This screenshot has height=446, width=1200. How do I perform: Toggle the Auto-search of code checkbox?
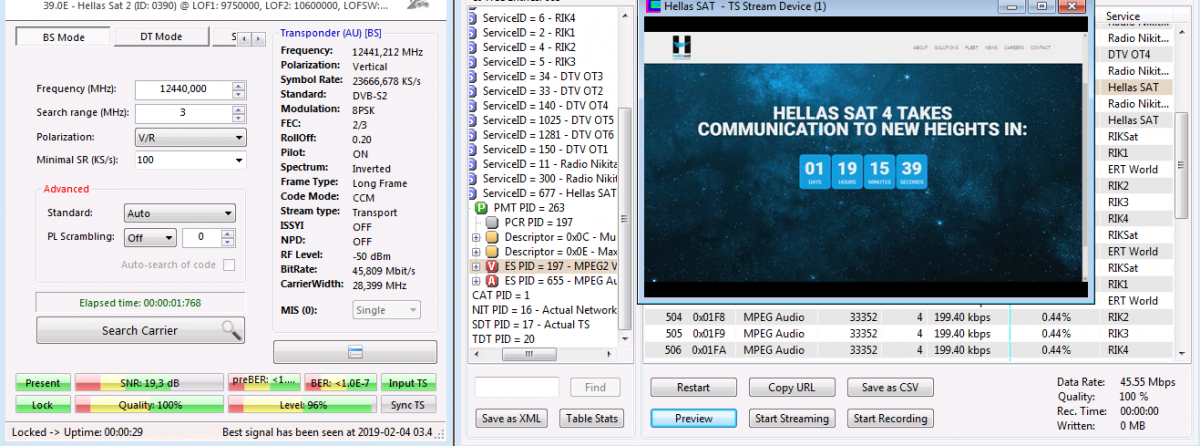pos(229,265)
